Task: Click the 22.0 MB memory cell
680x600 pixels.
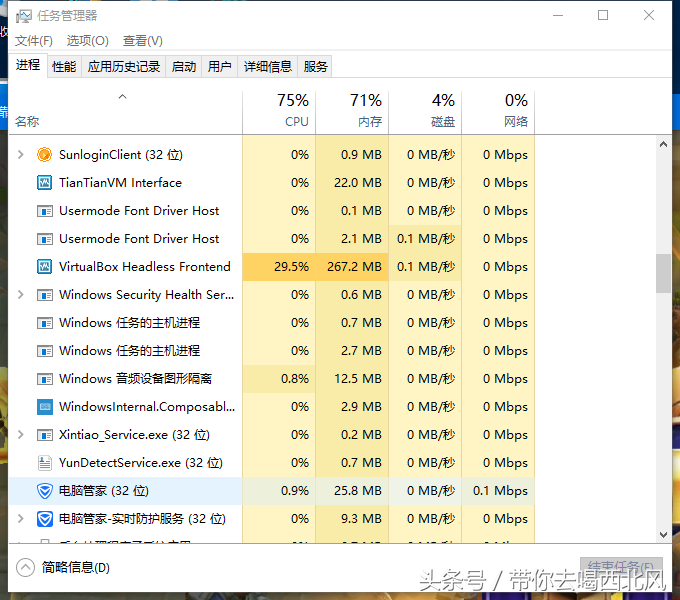Action: pos(352,183)
